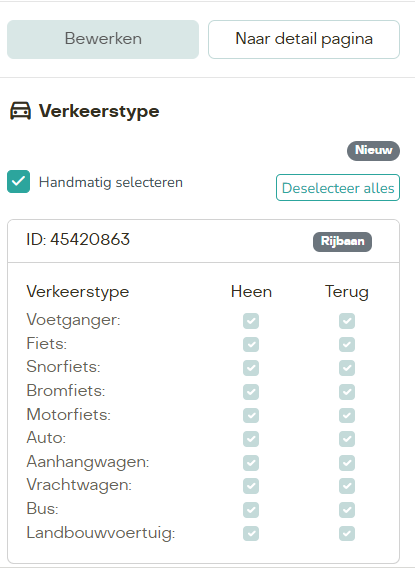The height and width of the screenshot is (582, 415).
Task: Click the Bewerken button
Action: 103,39
